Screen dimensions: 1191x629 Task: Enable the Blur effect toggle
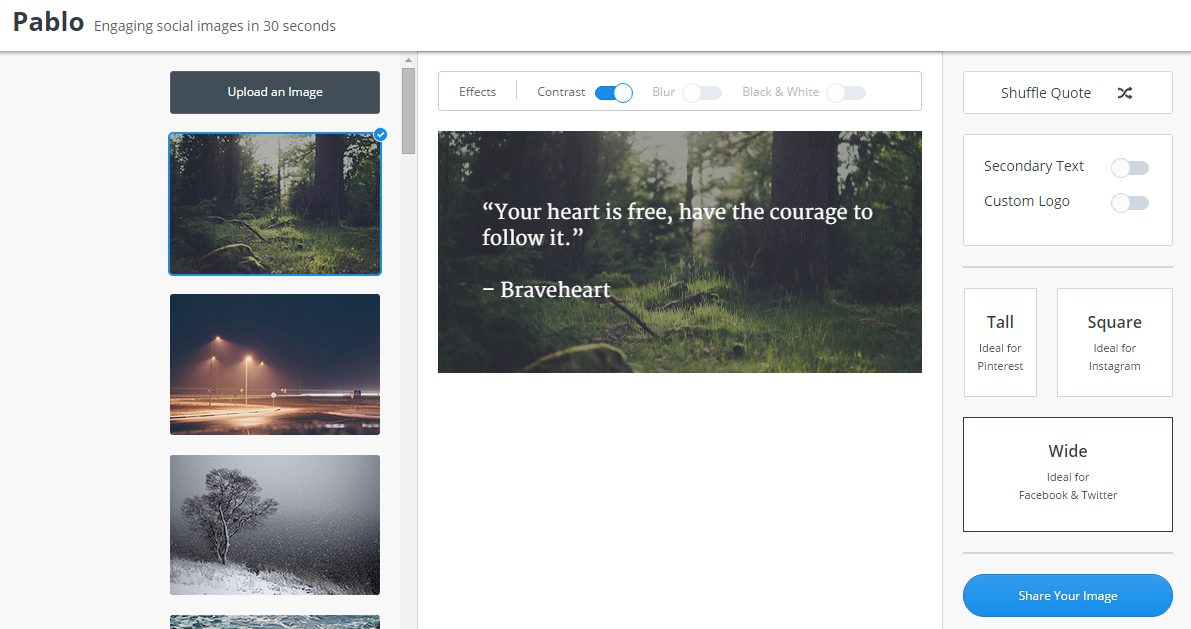pos(702,93)
